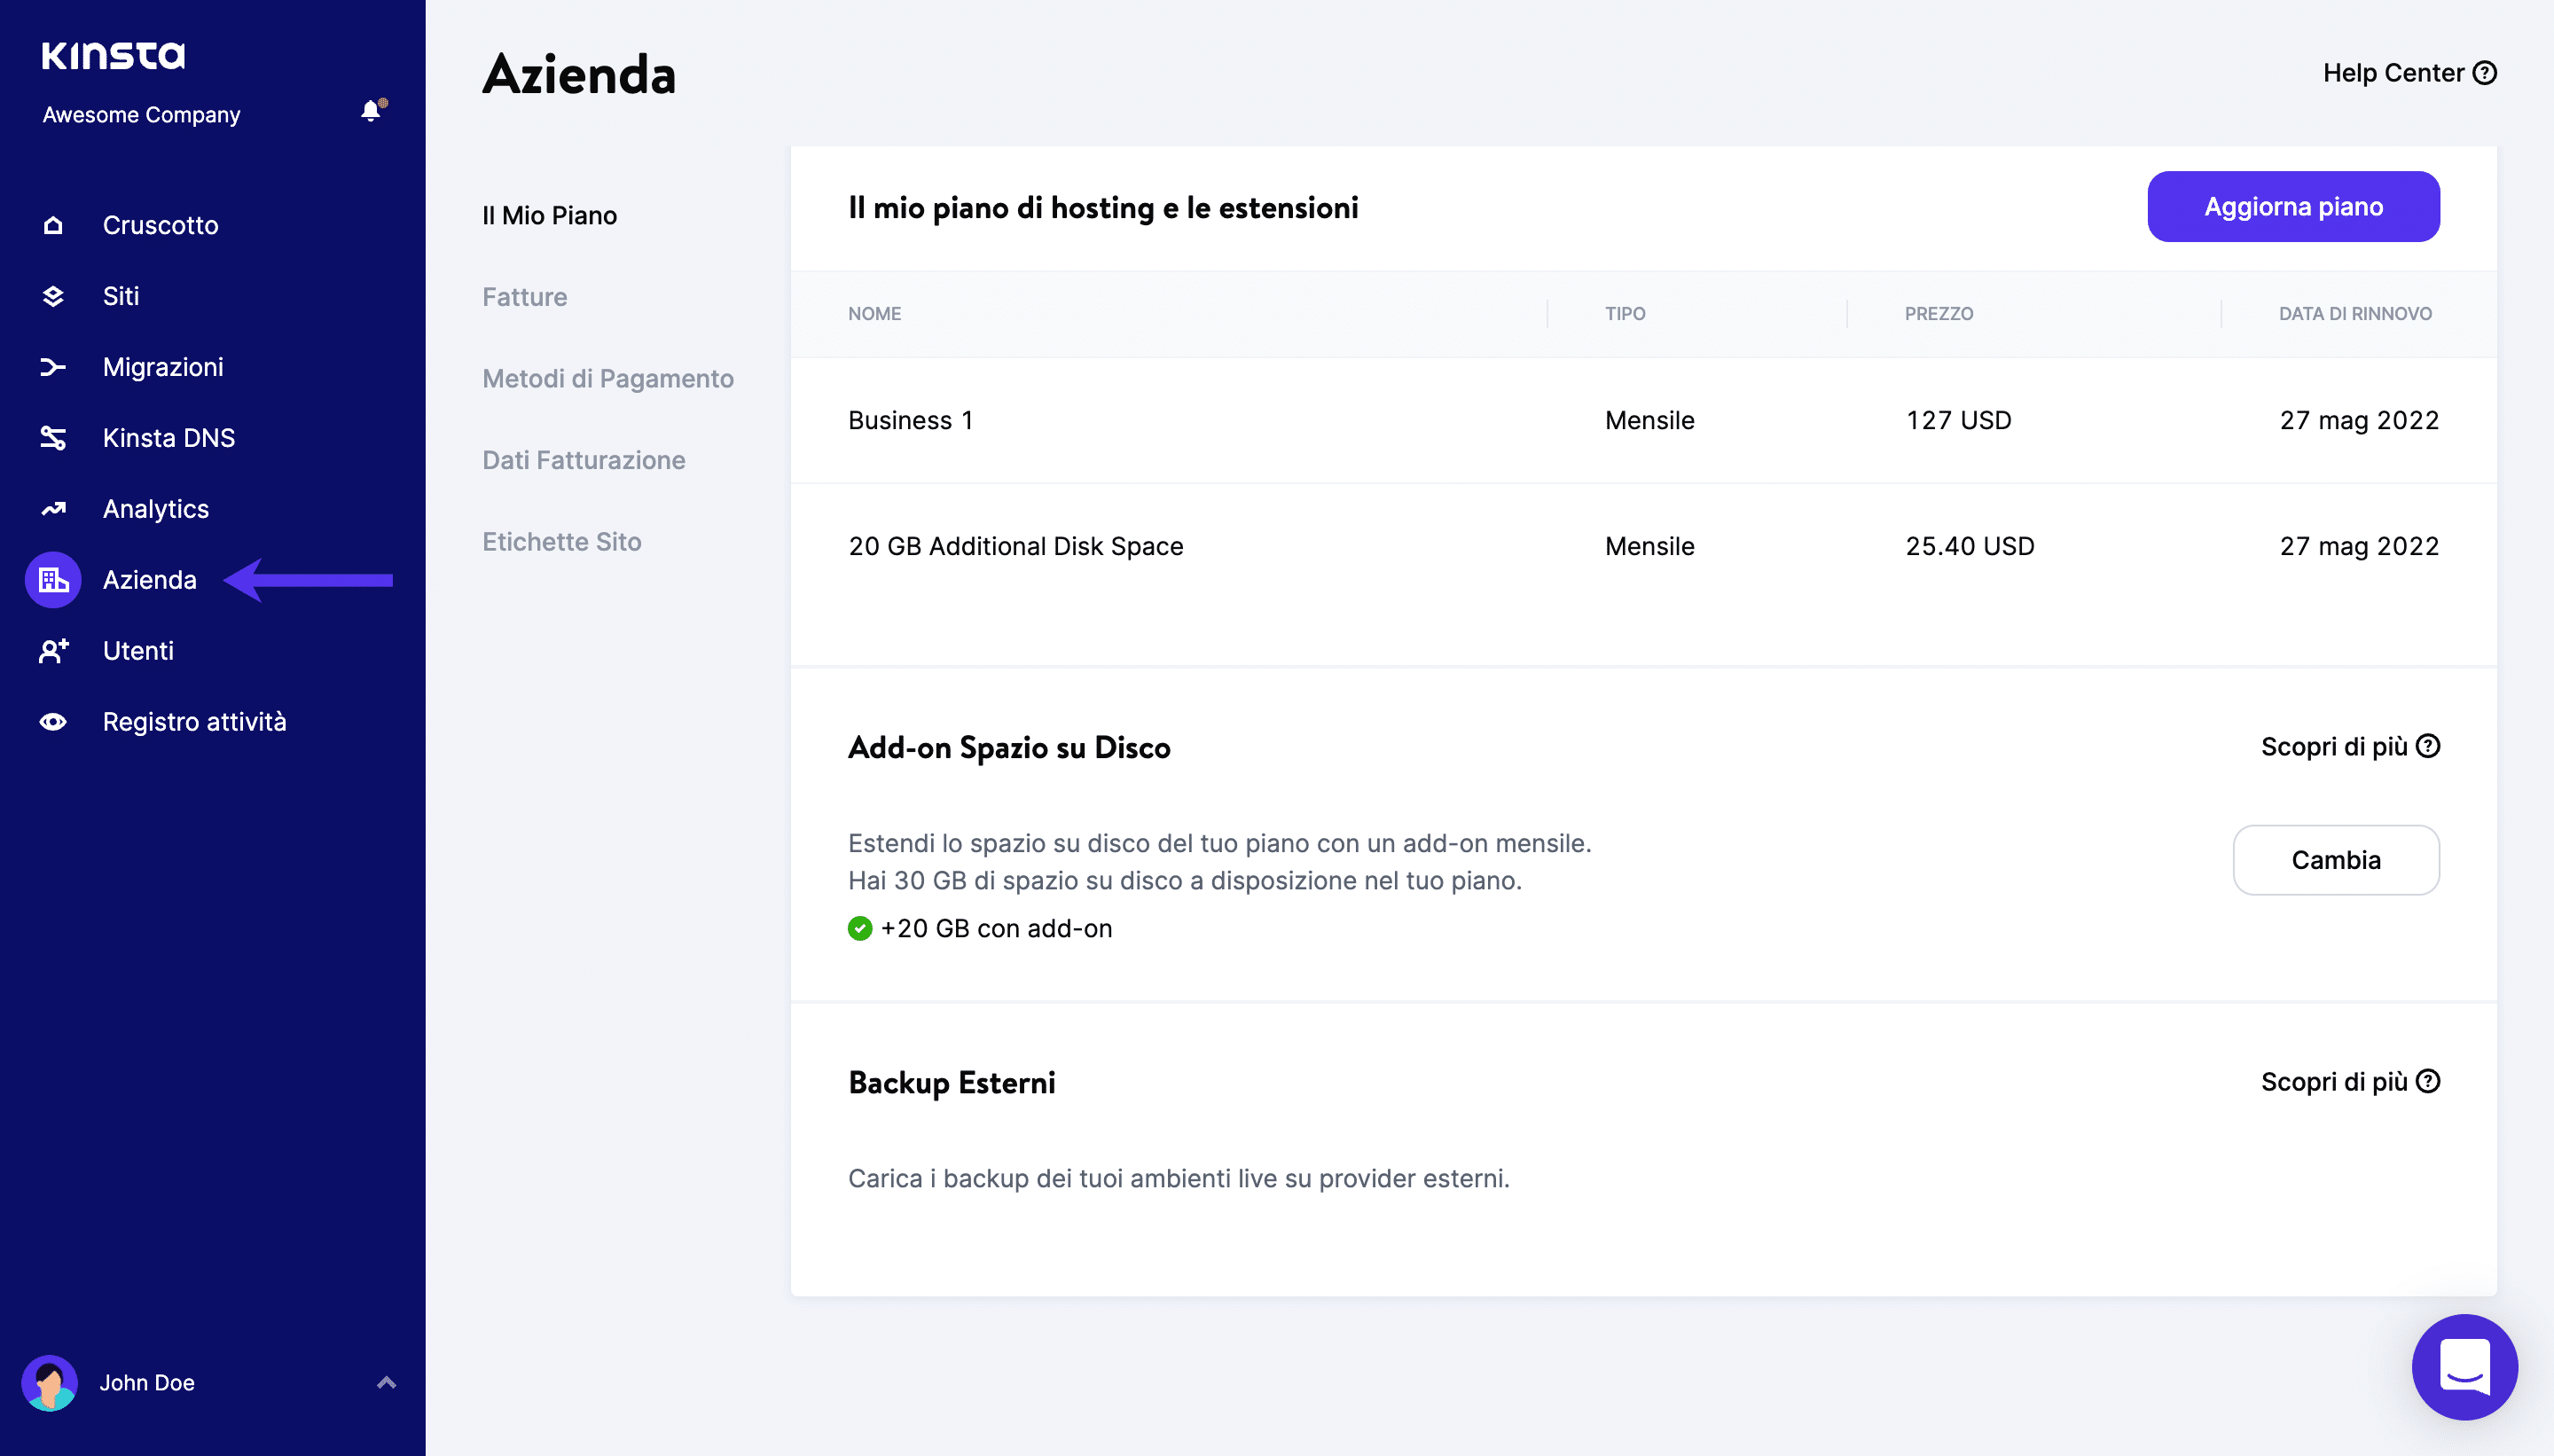This screenshot has height=1456, width=2554.
Task: Click the 20 GB Additional Disk Space row name
Action: coord(1016,546)
